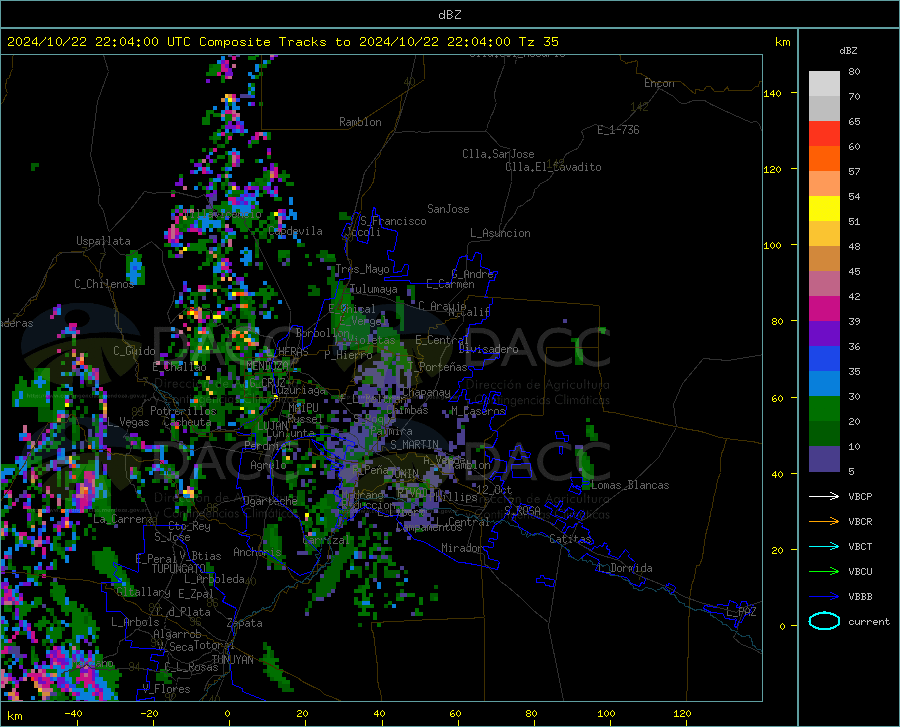Click the Uspallata label on map
The width and height of the screenshot is (900, 727).
point(103,241)
